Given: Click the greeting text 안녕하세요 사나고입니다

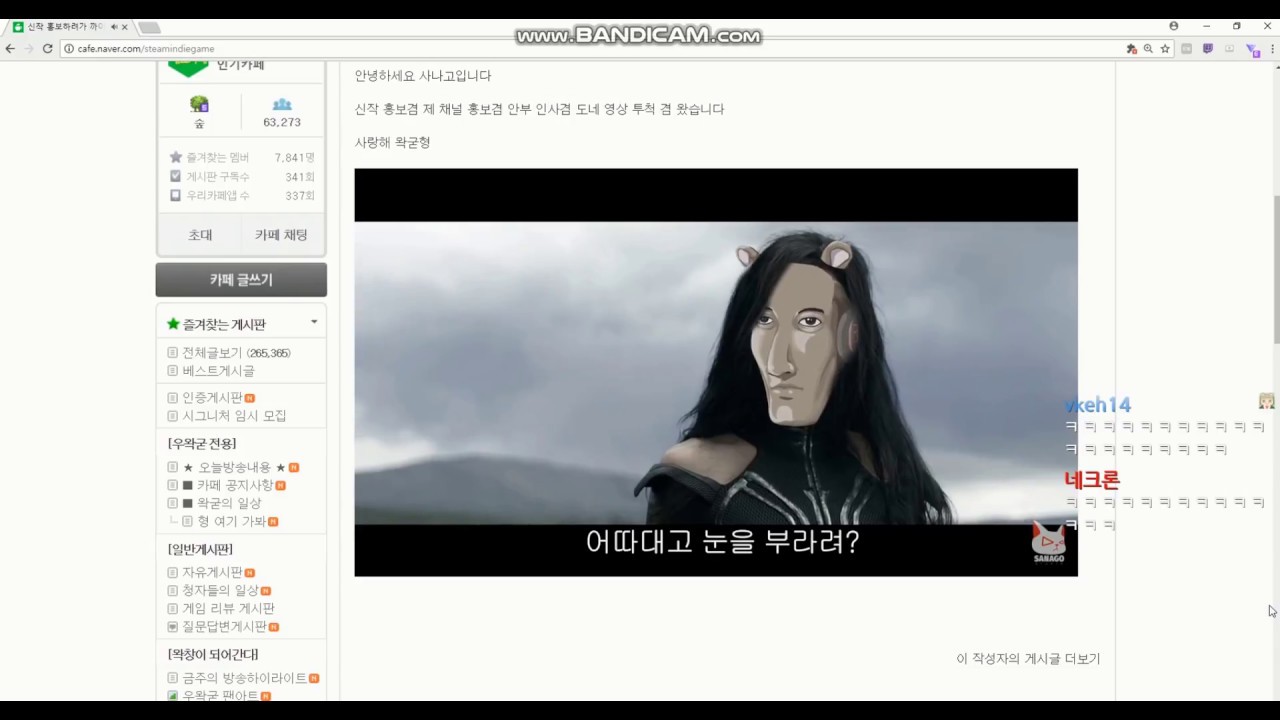Looking at the screenshot, I should click(x=423, y=76).
